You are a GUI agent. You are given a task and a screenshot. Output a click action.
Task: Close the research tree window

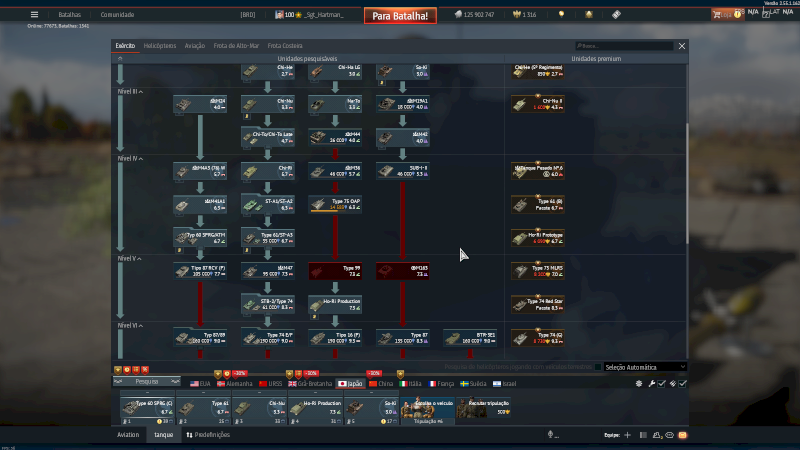click(682, 46)
